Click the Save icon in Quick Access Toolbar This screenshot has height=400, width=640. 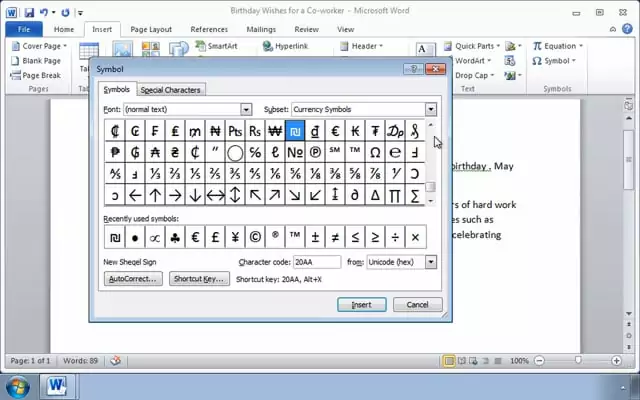pyautogui.click(x=29, y=12)
